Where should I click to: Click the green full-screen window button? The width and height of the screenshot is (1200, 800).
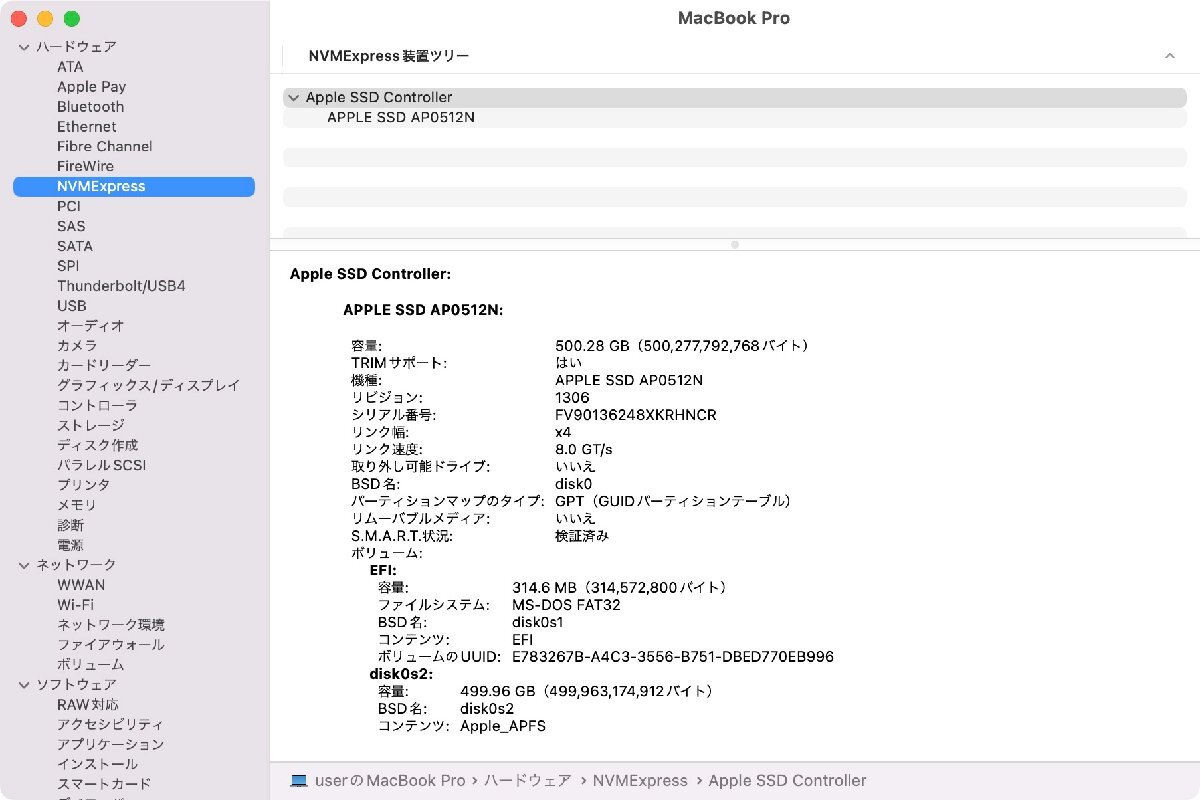(70, 18)
